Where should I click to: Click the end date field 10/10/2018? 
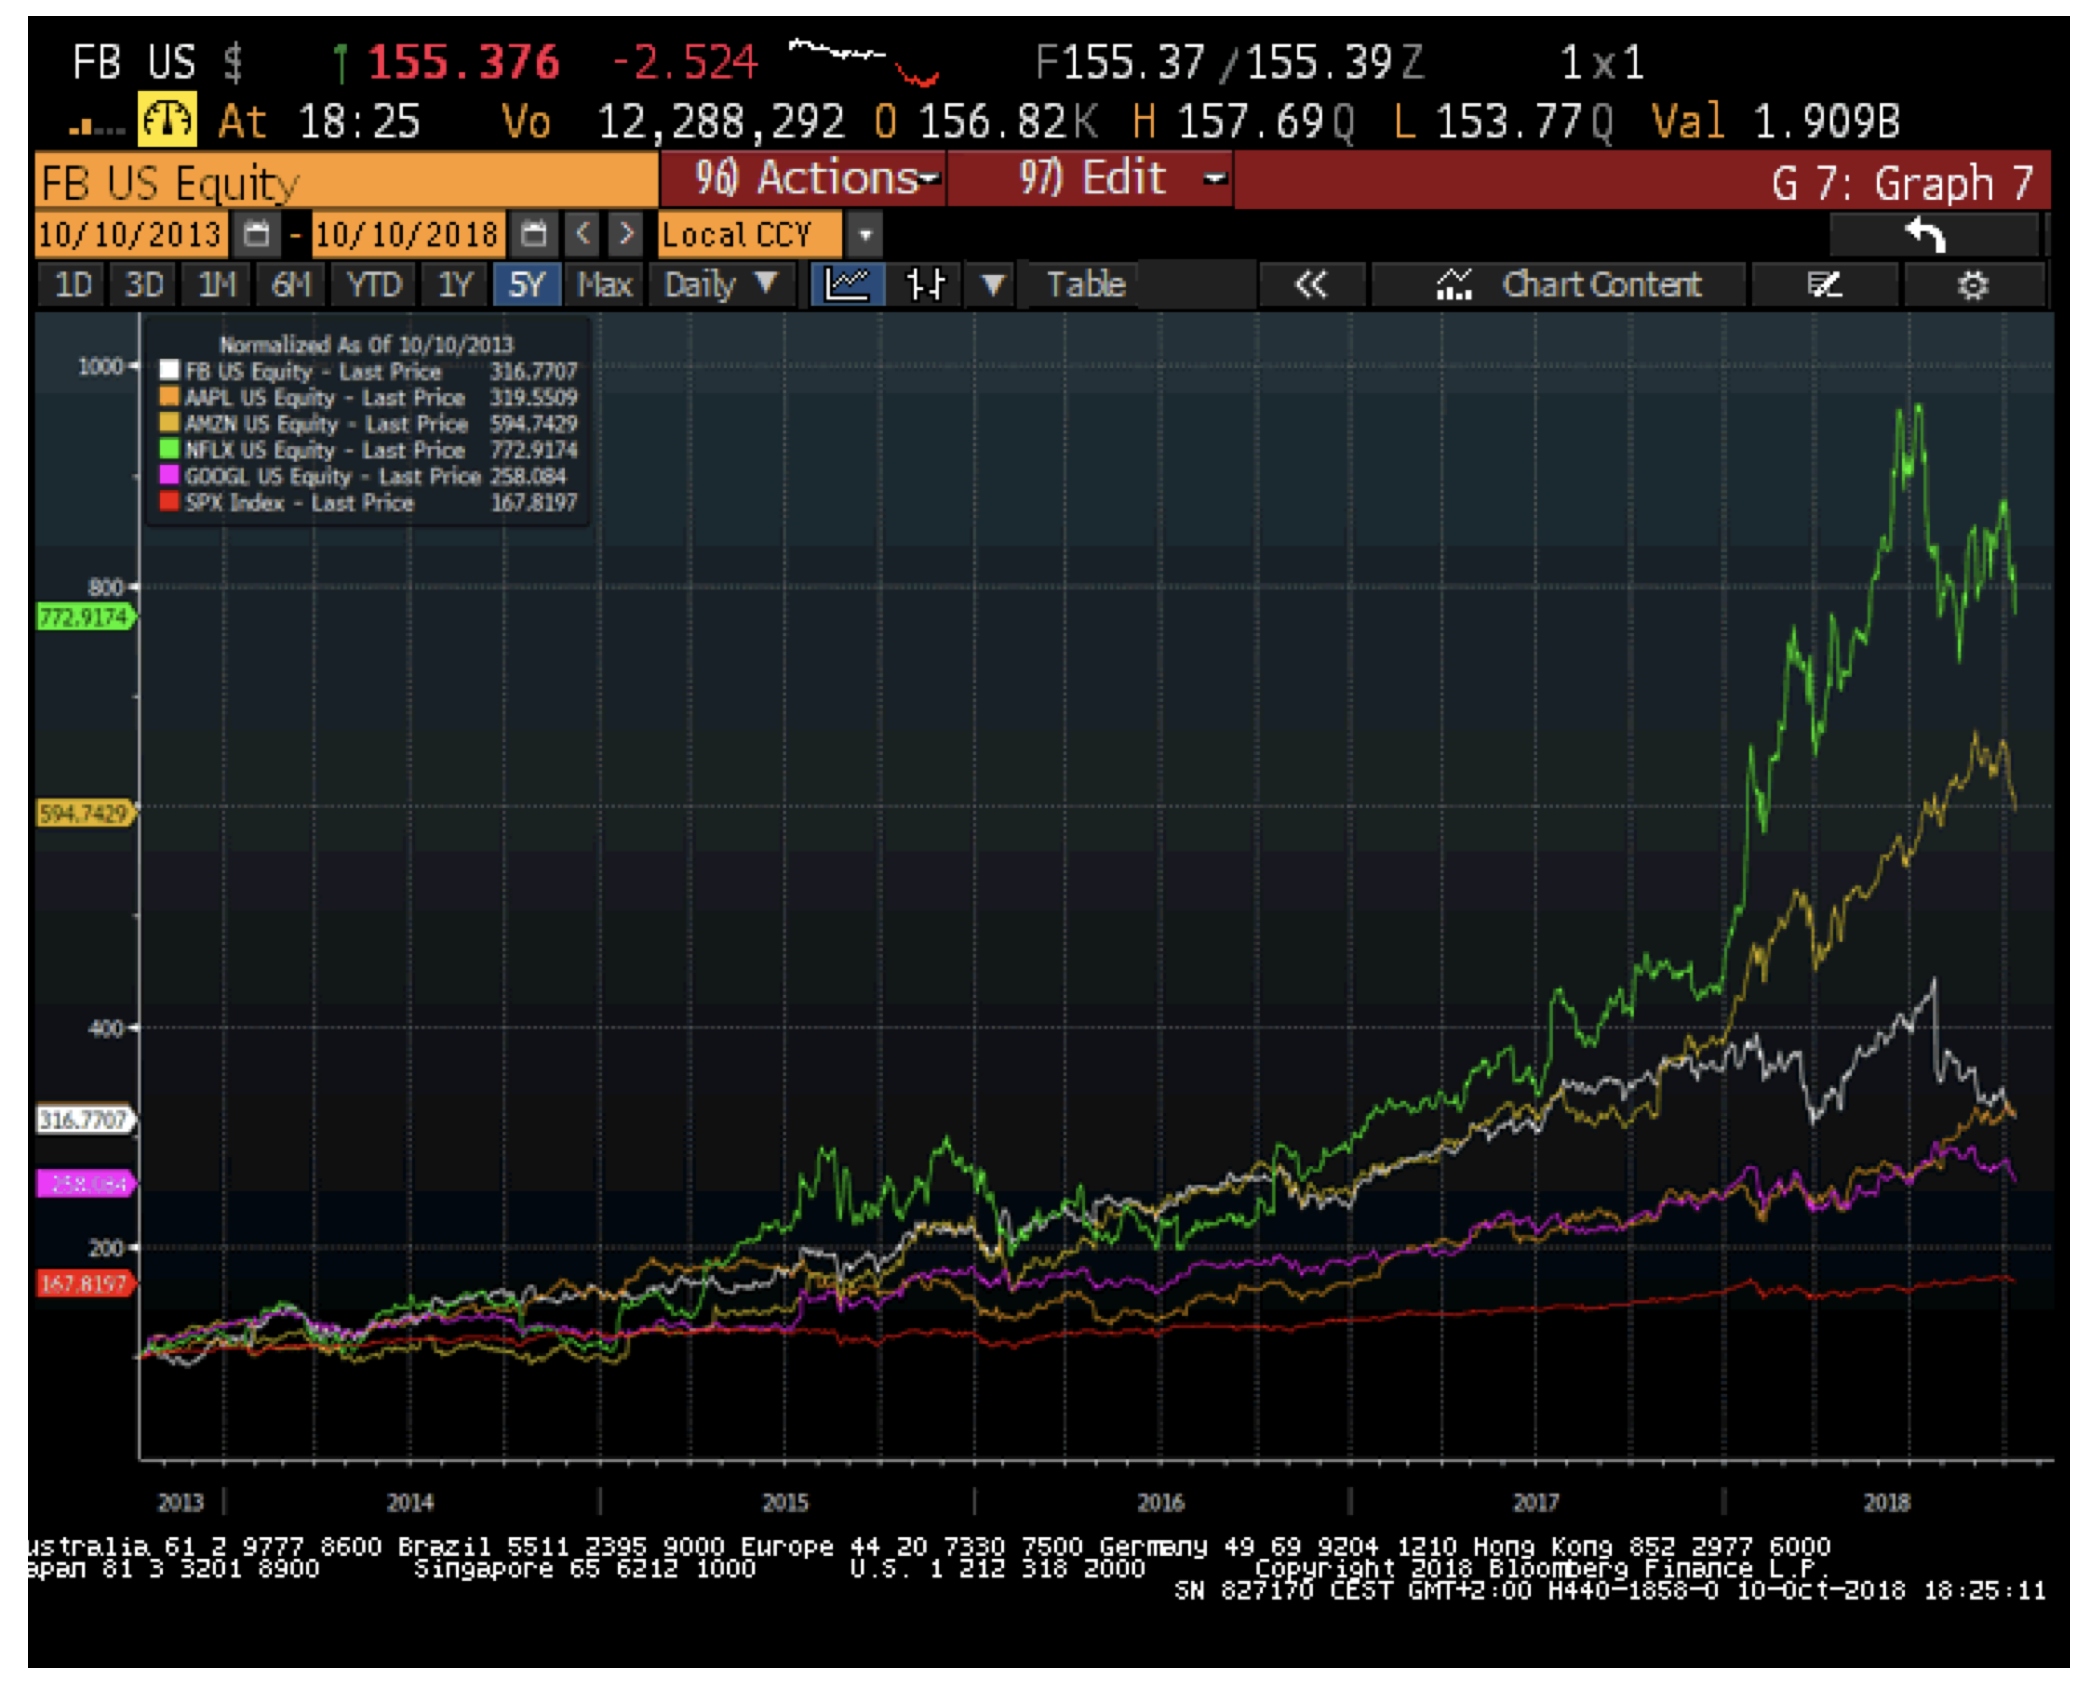point(406,235)
